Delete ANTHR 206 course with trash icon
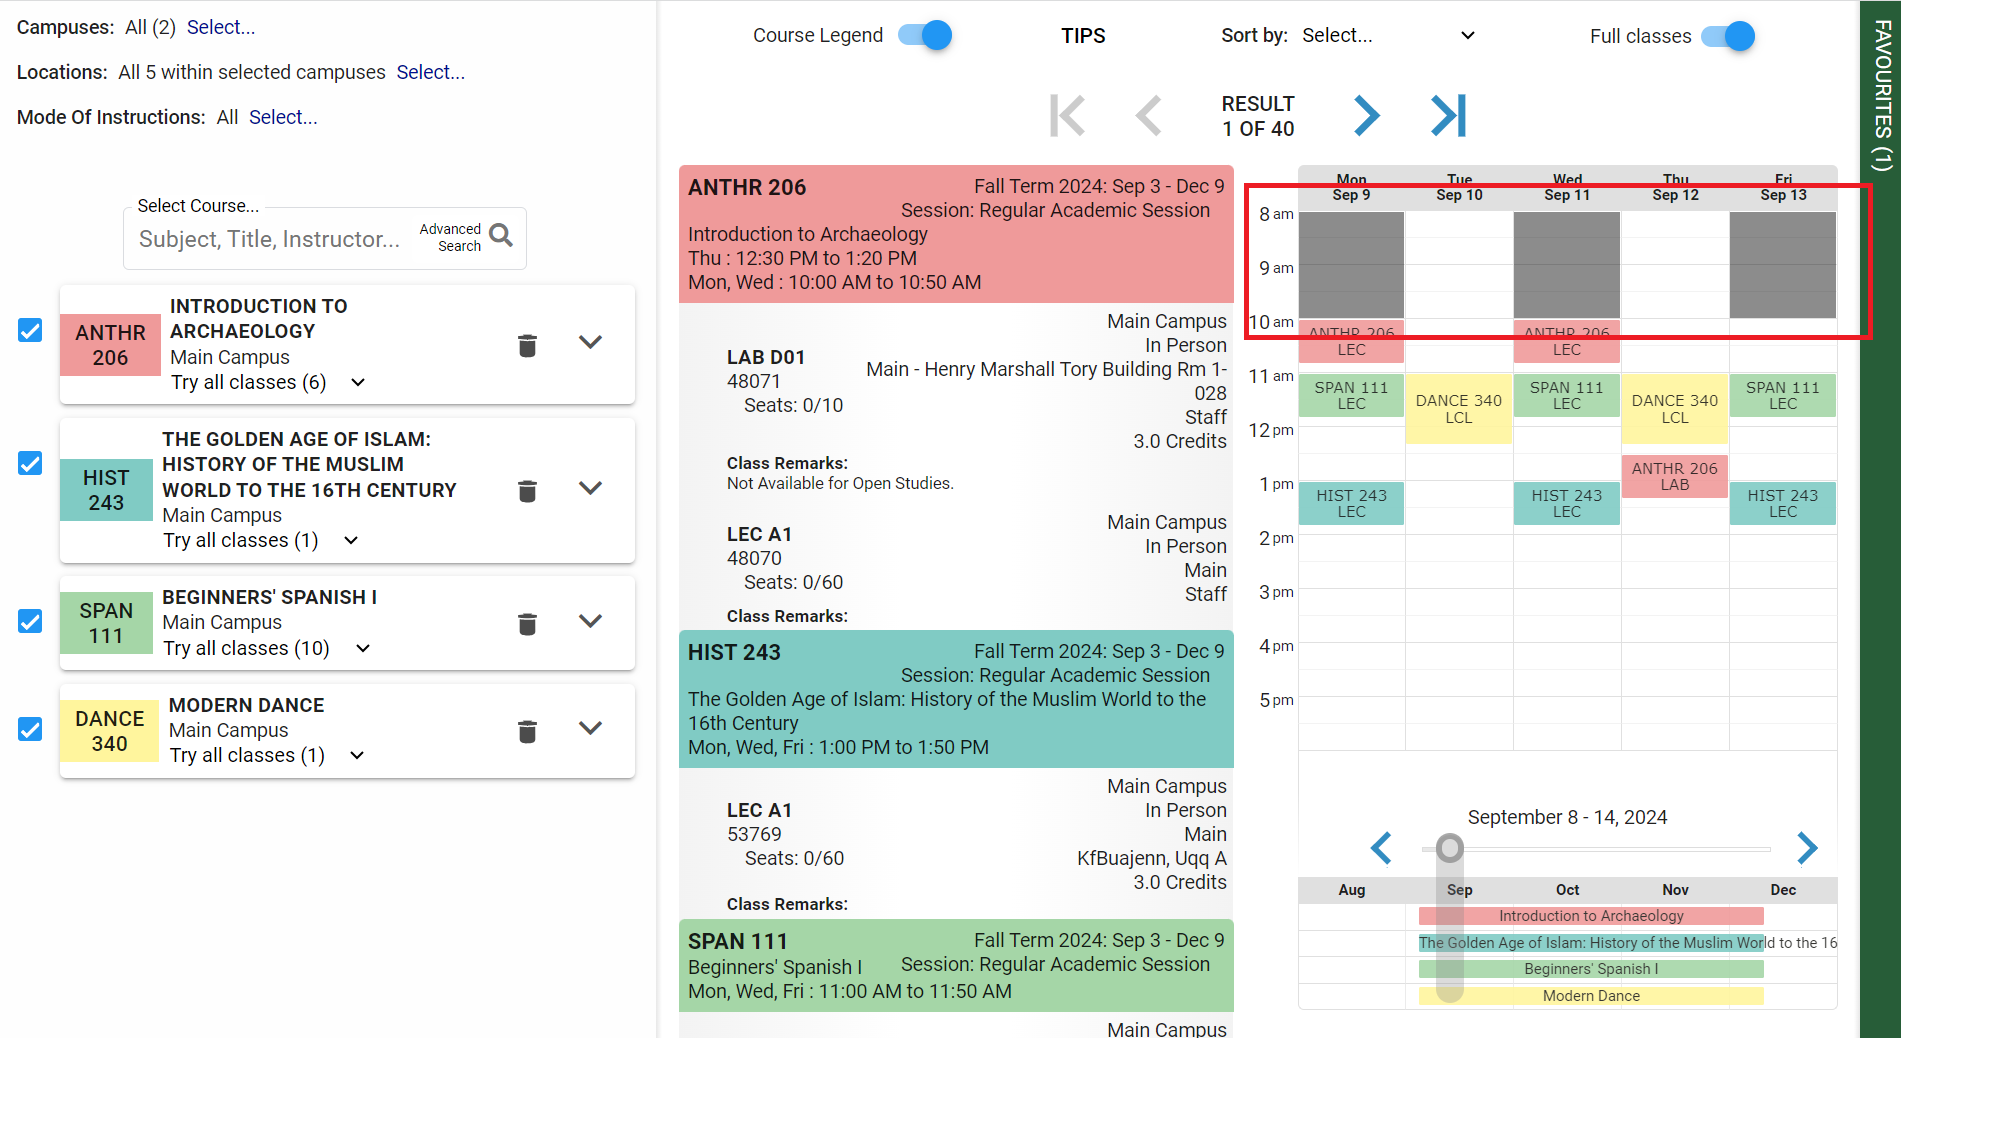This screenshot has height=1125, width=2000. tap(527, 346)
